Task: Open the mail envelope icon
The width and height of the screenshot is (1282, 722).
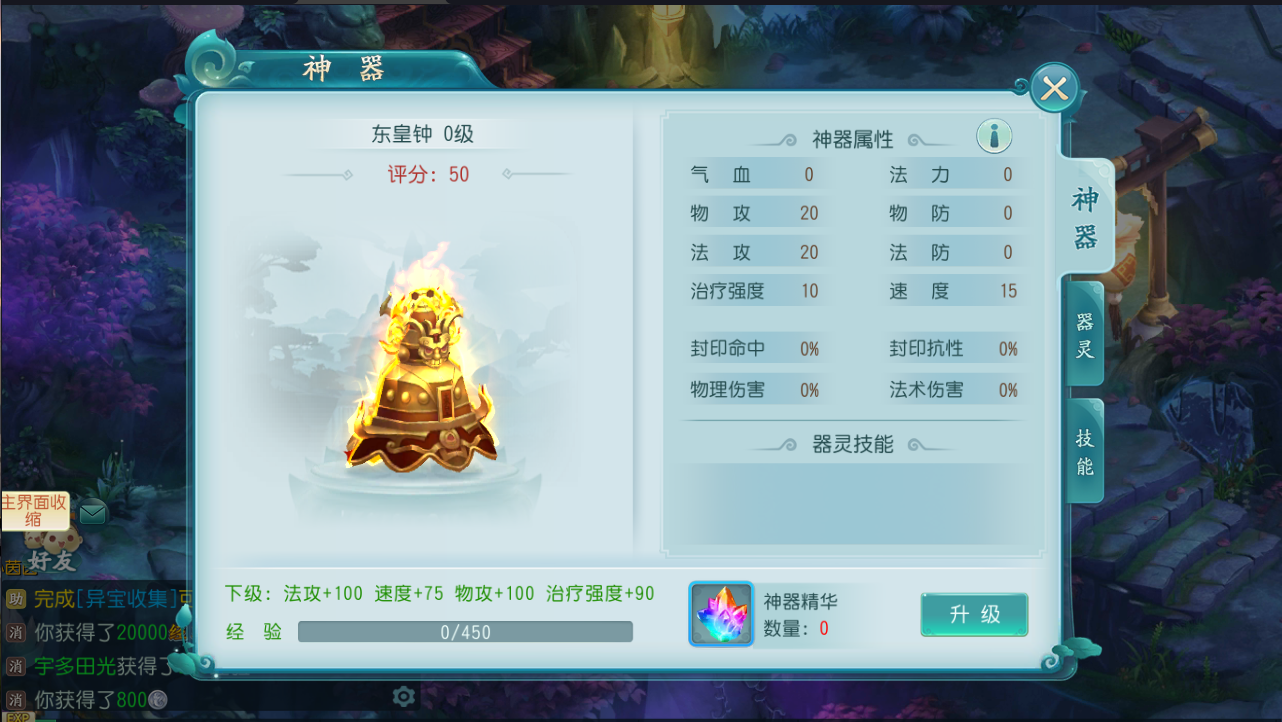Action: tap(93, 513)
